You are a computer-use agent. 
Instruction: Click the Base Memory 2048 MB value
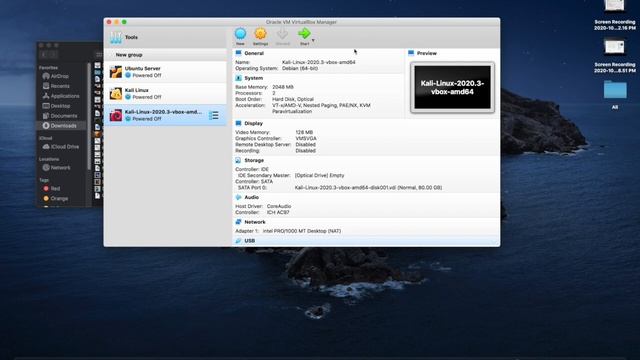point(283,87)
